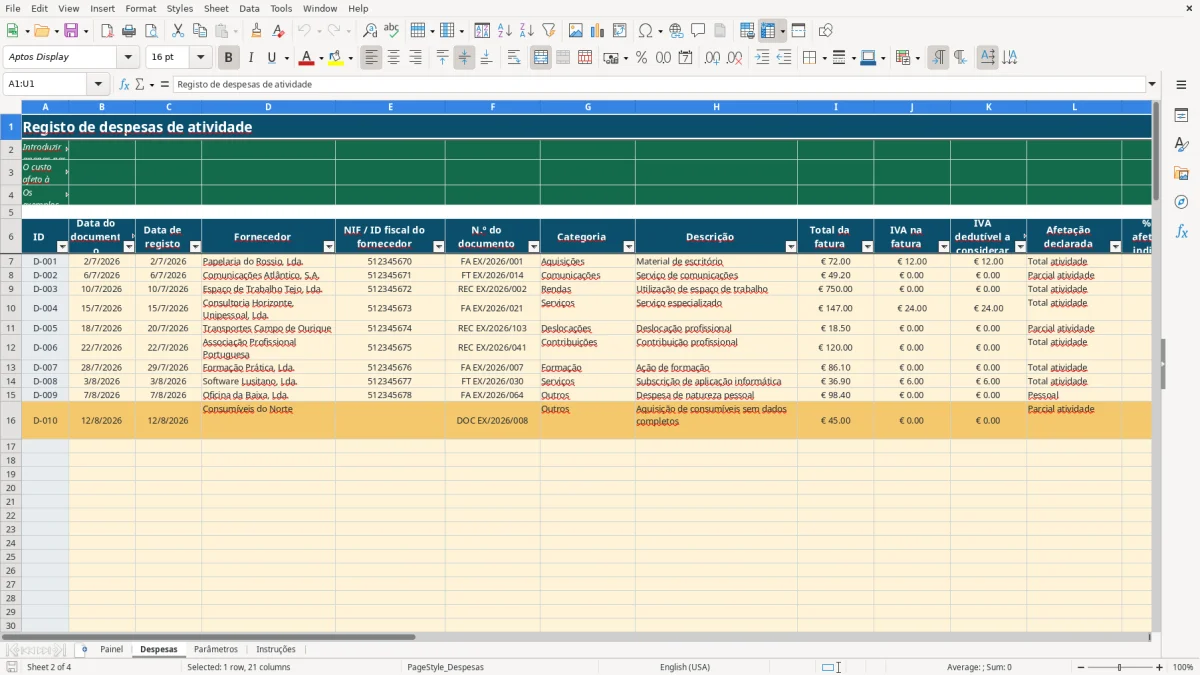Toggle Align Right

tap(415, 58)
